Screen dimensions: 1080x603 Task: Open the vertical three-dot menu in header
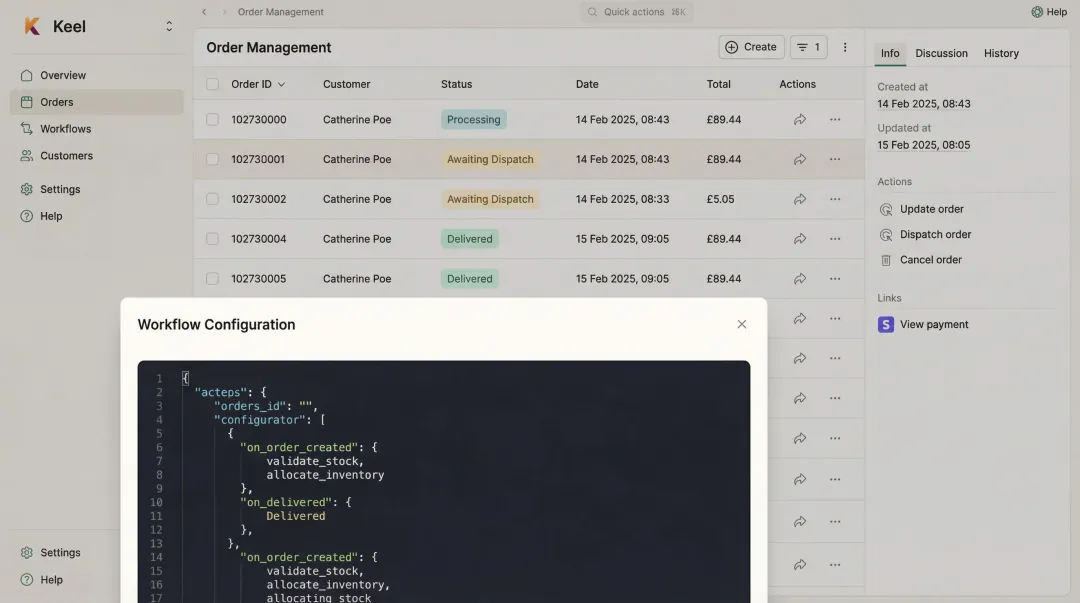845,47
